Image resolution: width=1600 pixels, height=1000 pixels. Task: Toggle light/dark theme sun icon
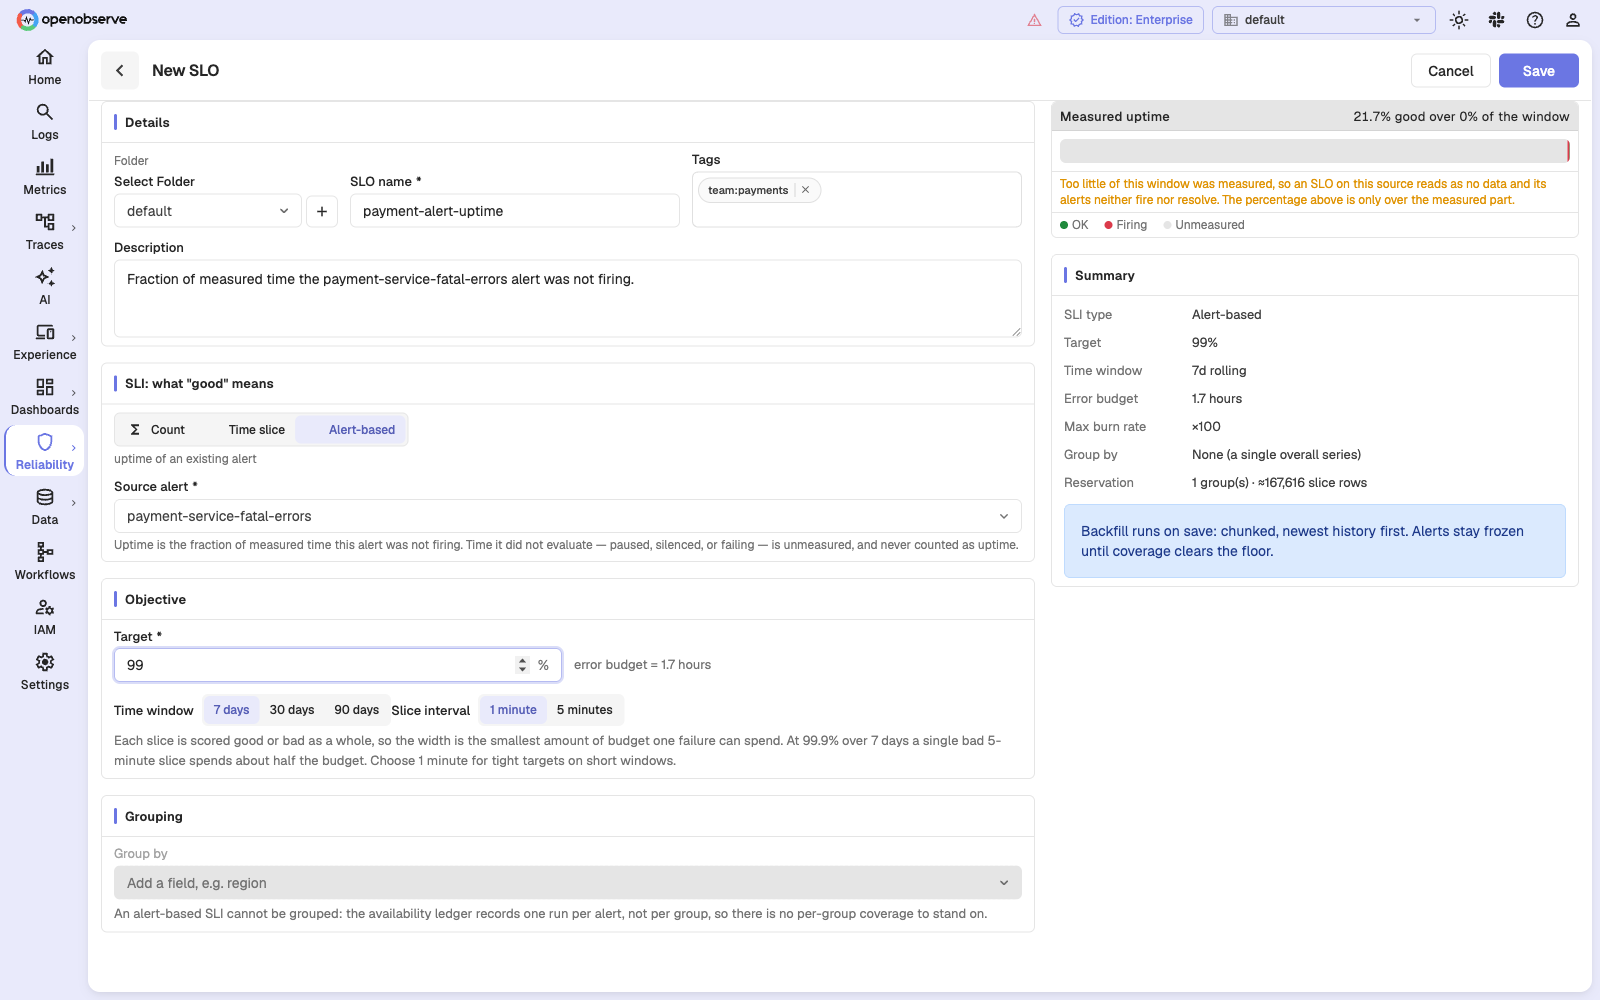point(1459,20)
